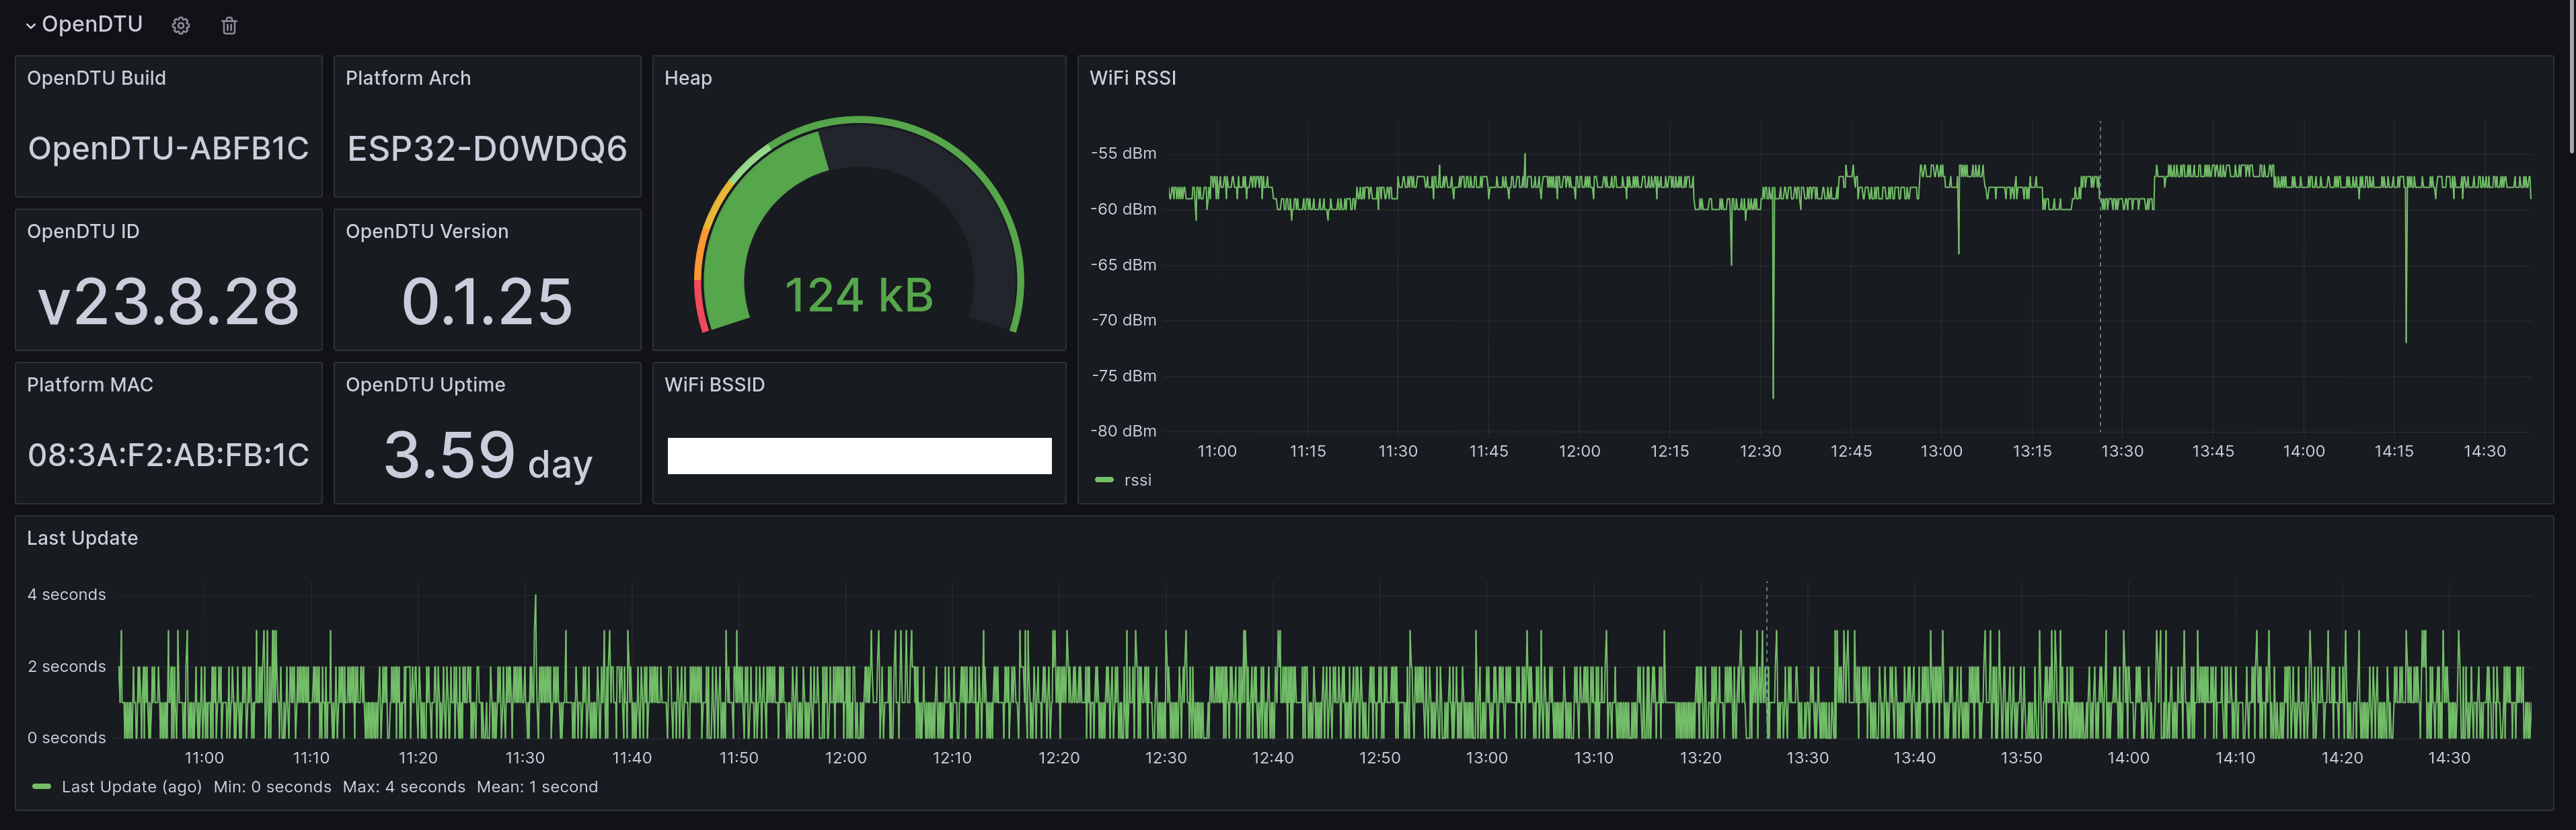Click the WiFi BSSID panel title

tap(714, 385)
